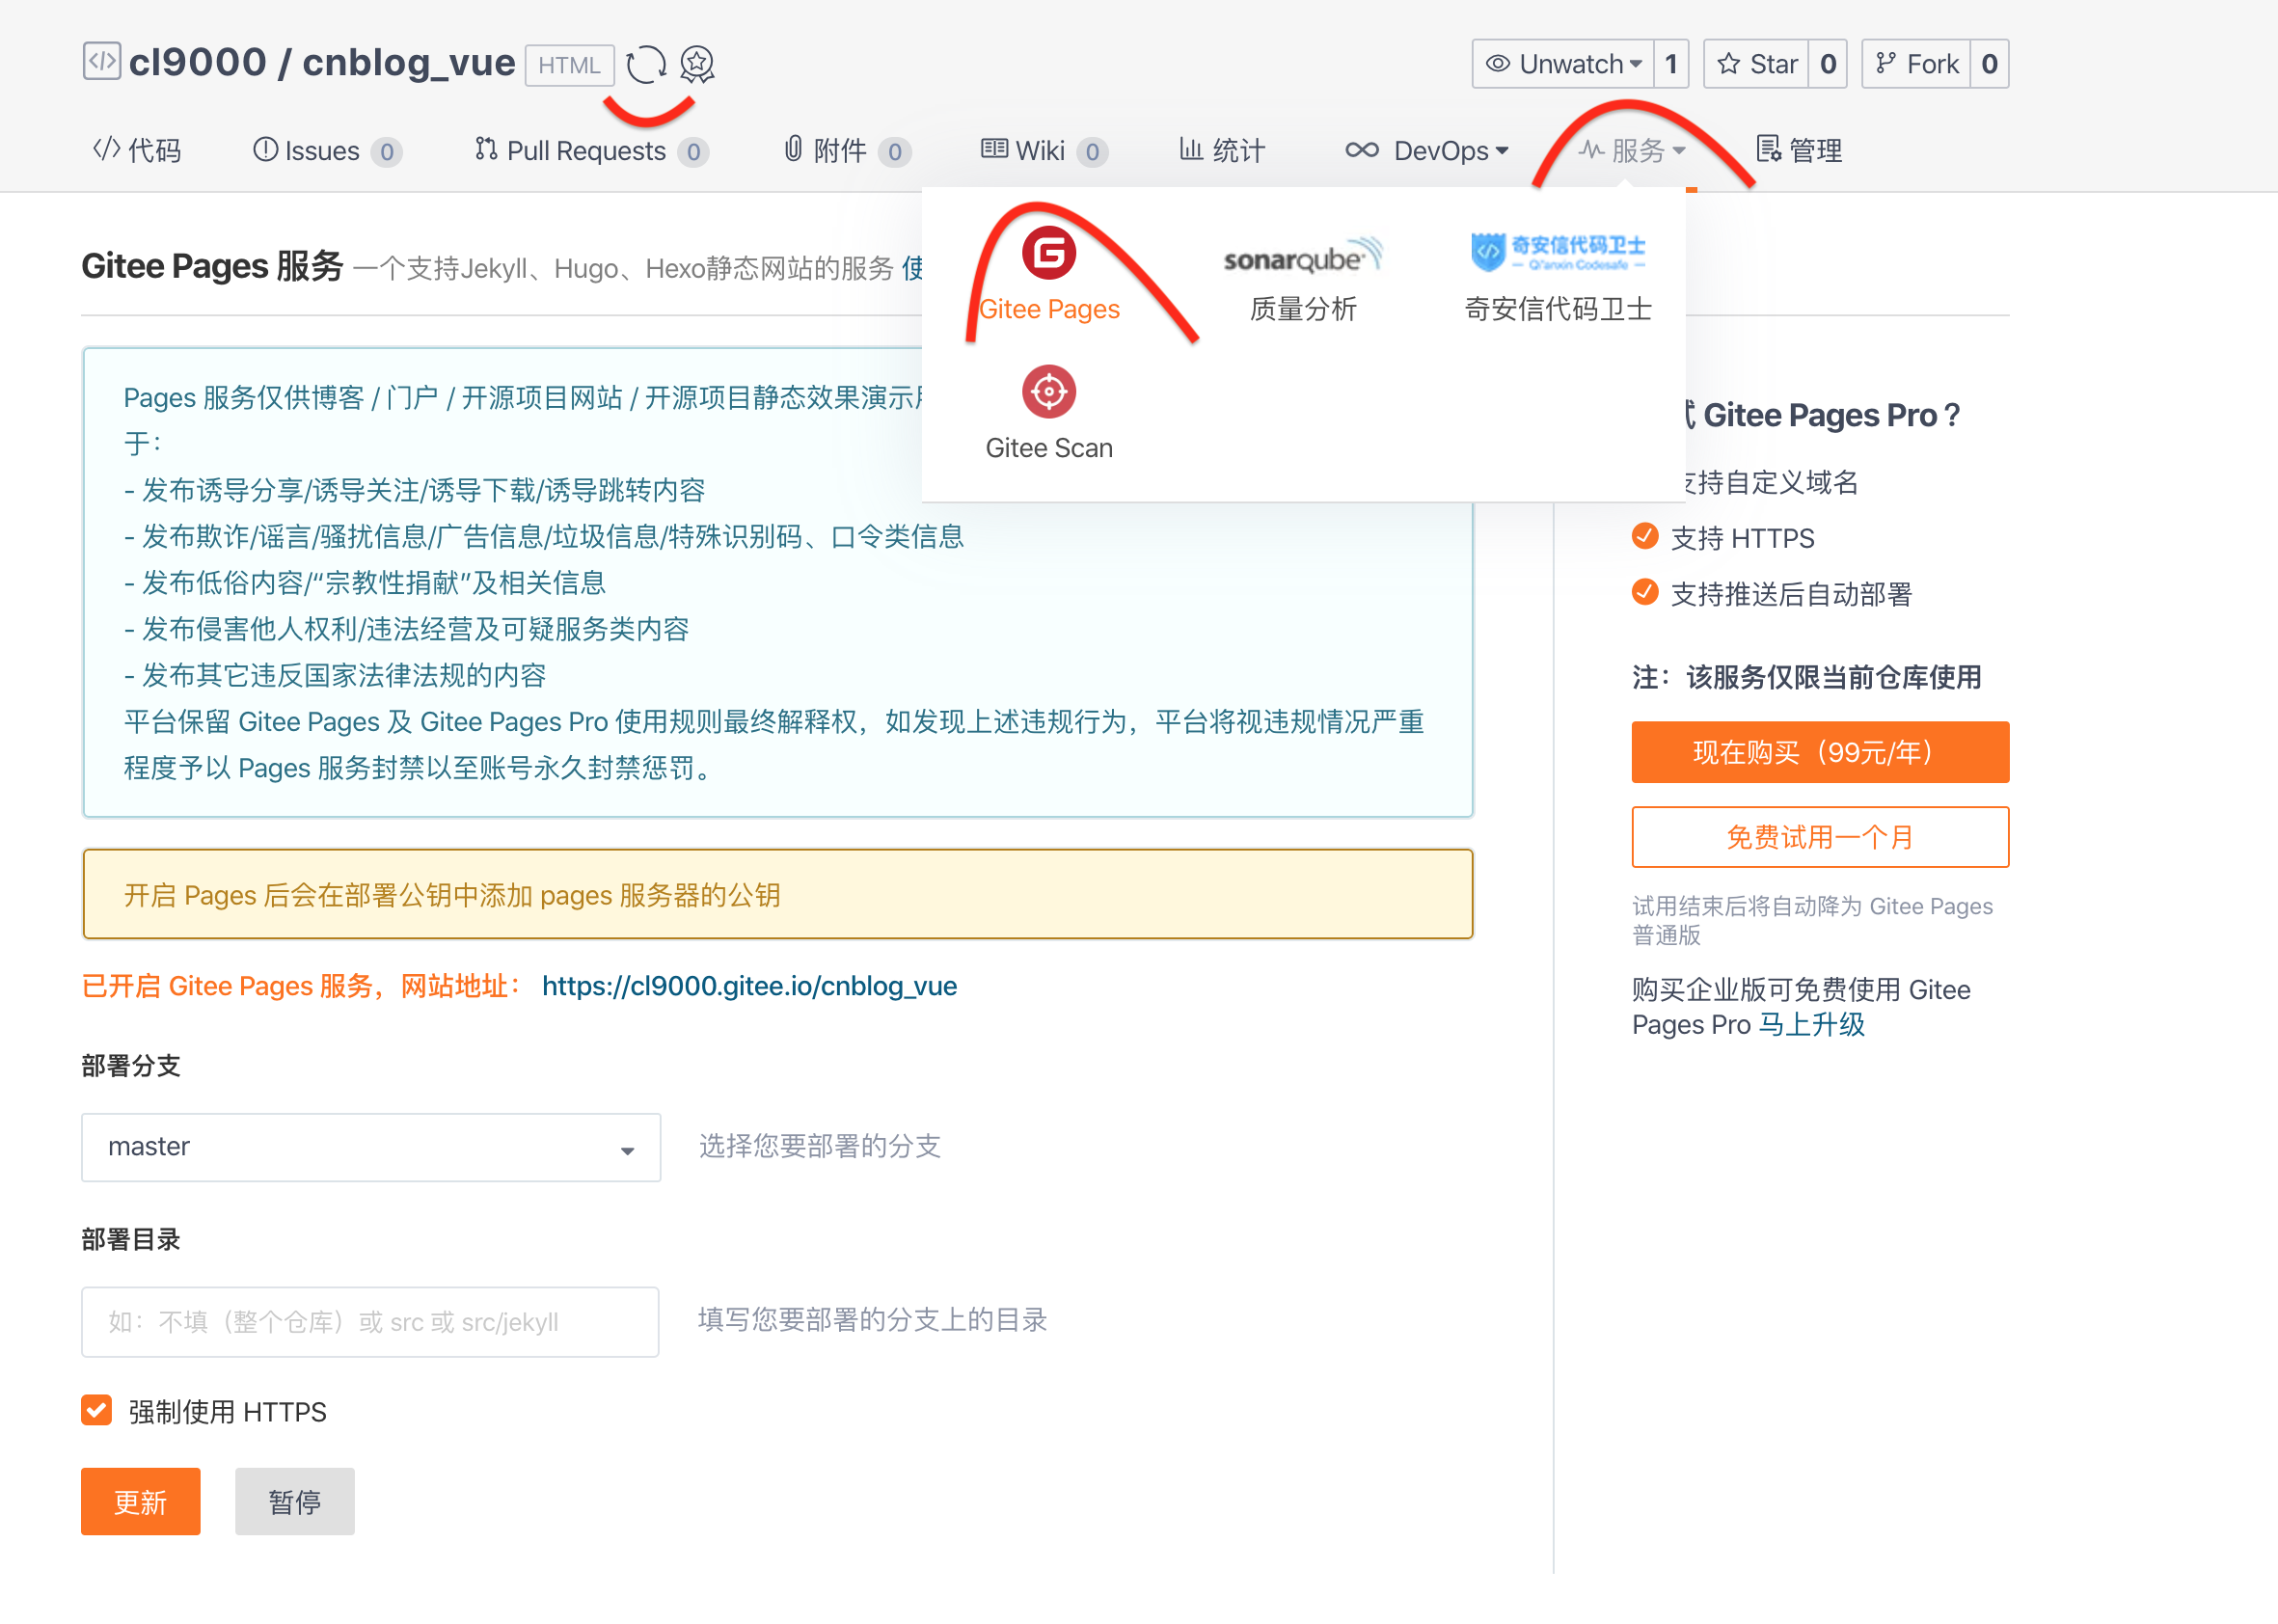Screen dimensions: 2278x1624
Task: Click the 发布低俗内容 rule line
Action: coord(365,583)
